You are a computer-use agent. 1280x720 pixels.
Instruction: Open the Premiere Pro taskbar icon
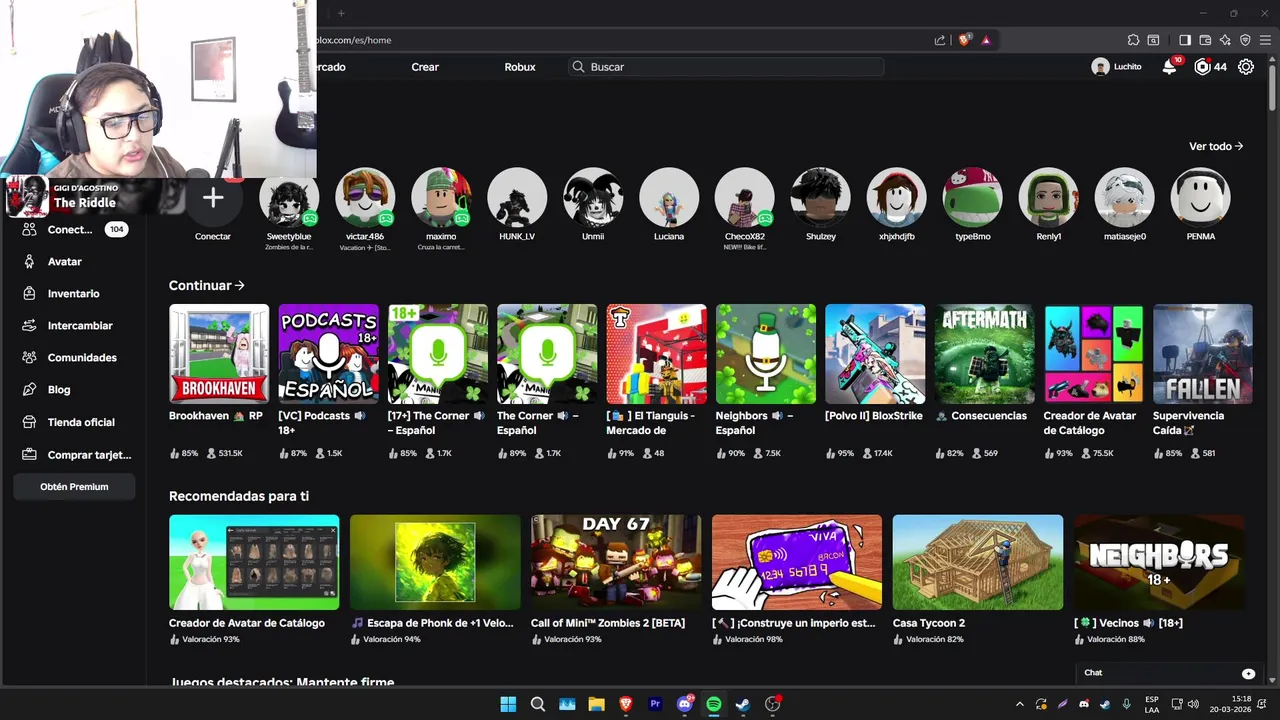[656, 704]
